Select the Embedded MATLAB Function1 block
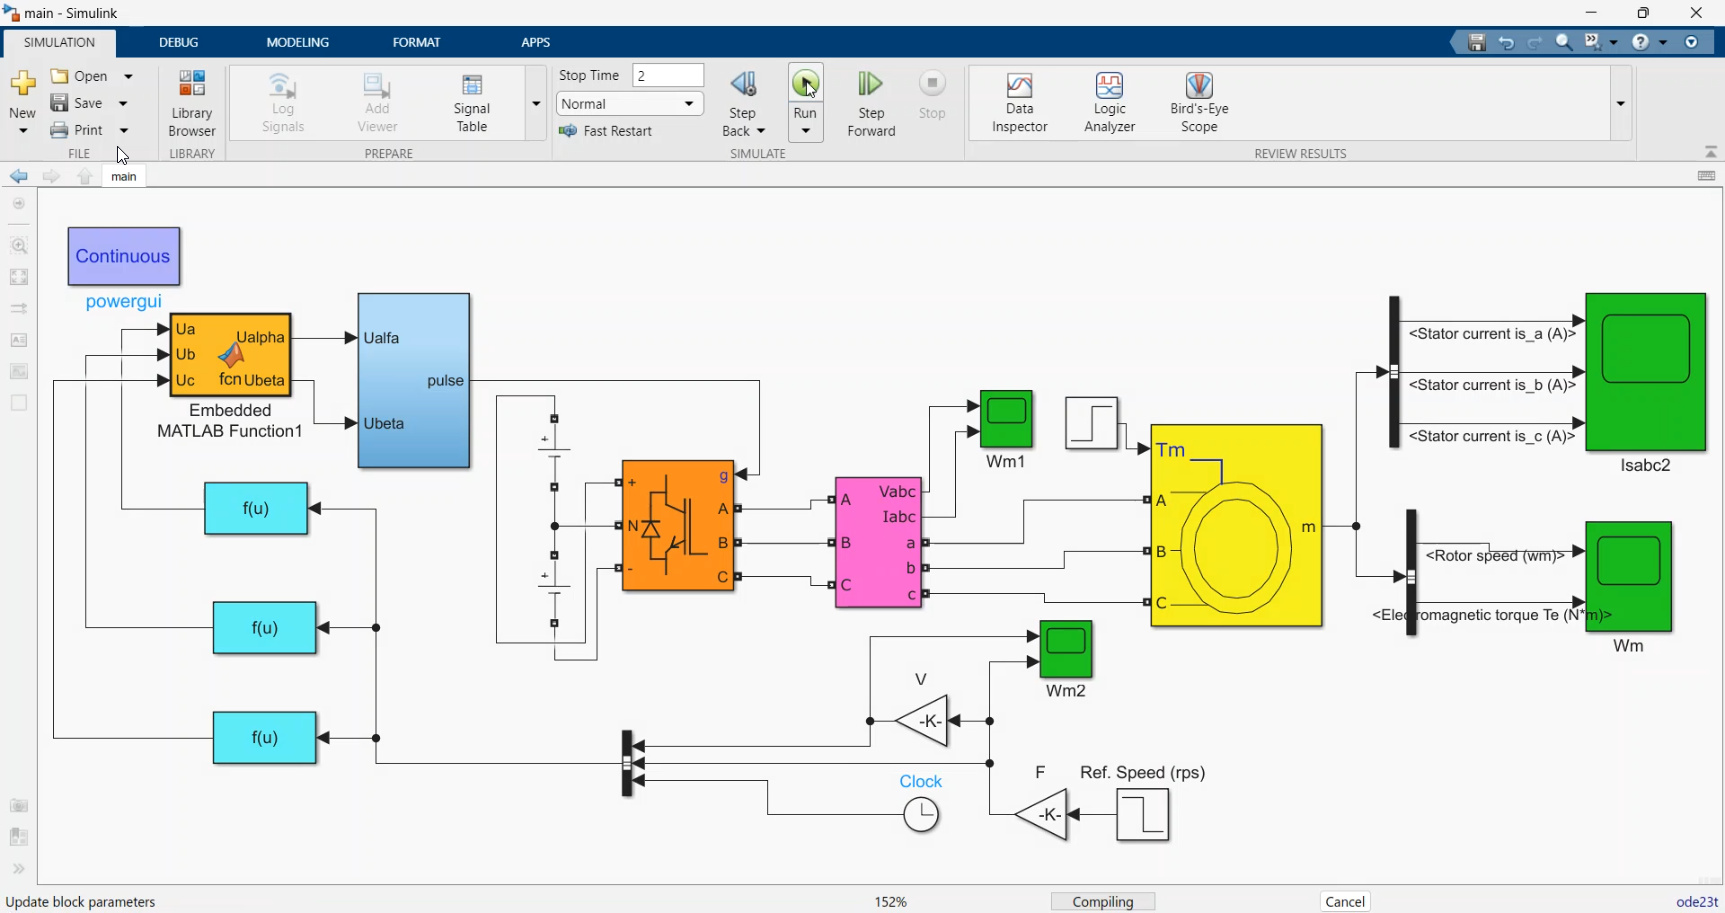Screen dimensions: 1725x913 [x=231, y=355]
